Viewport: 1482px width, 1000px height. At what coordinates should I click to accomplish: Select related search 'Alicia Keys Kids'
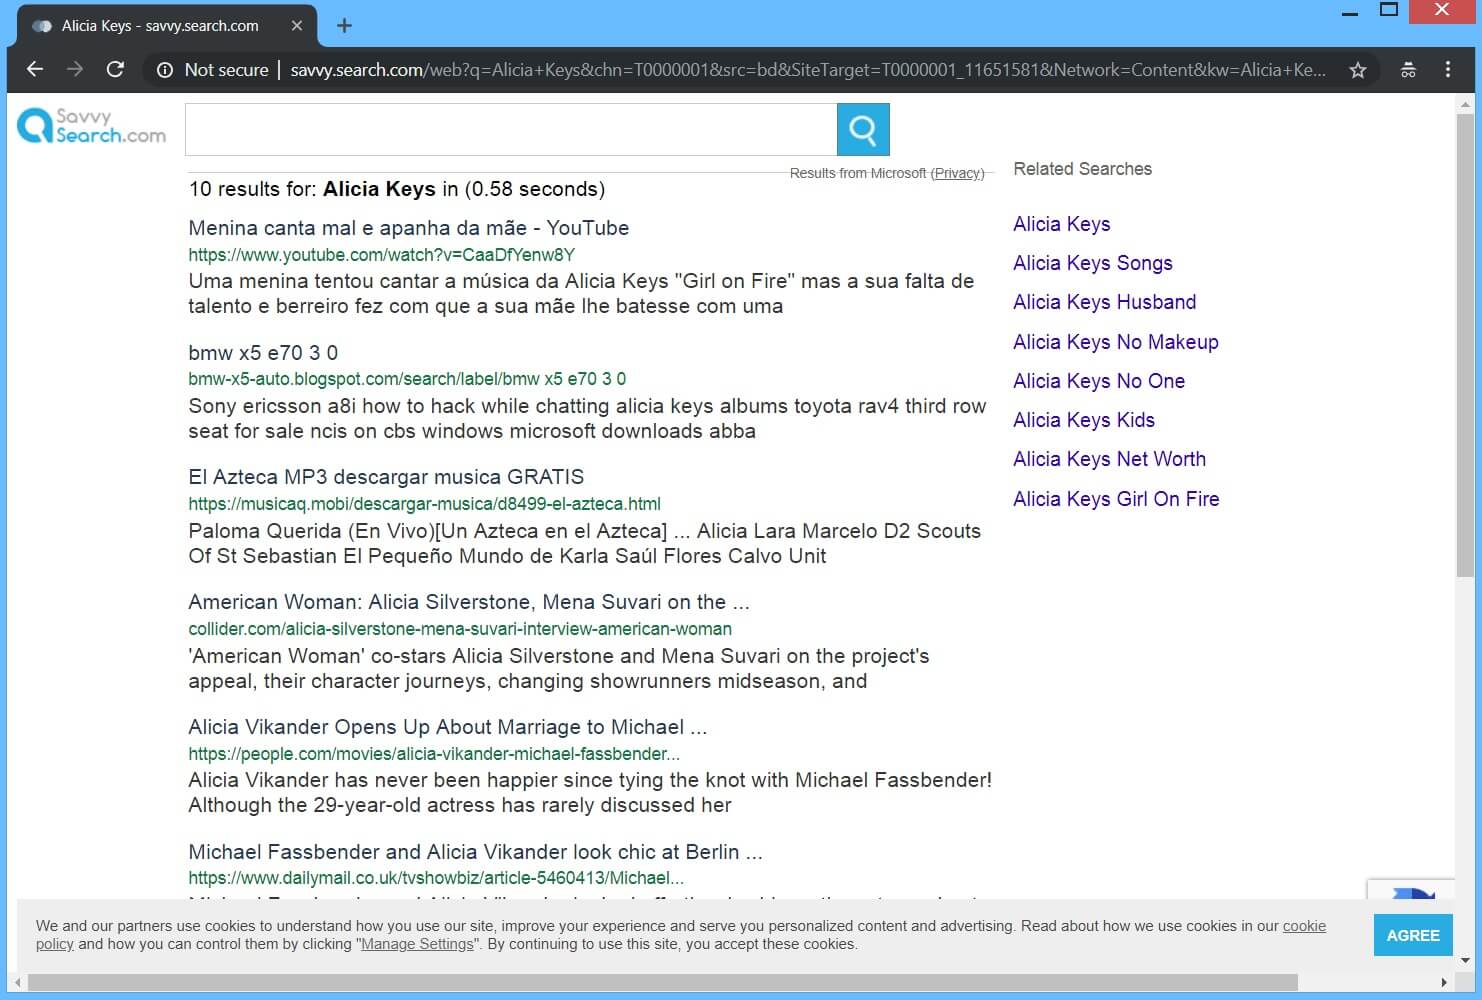(x=1084, y=420)
